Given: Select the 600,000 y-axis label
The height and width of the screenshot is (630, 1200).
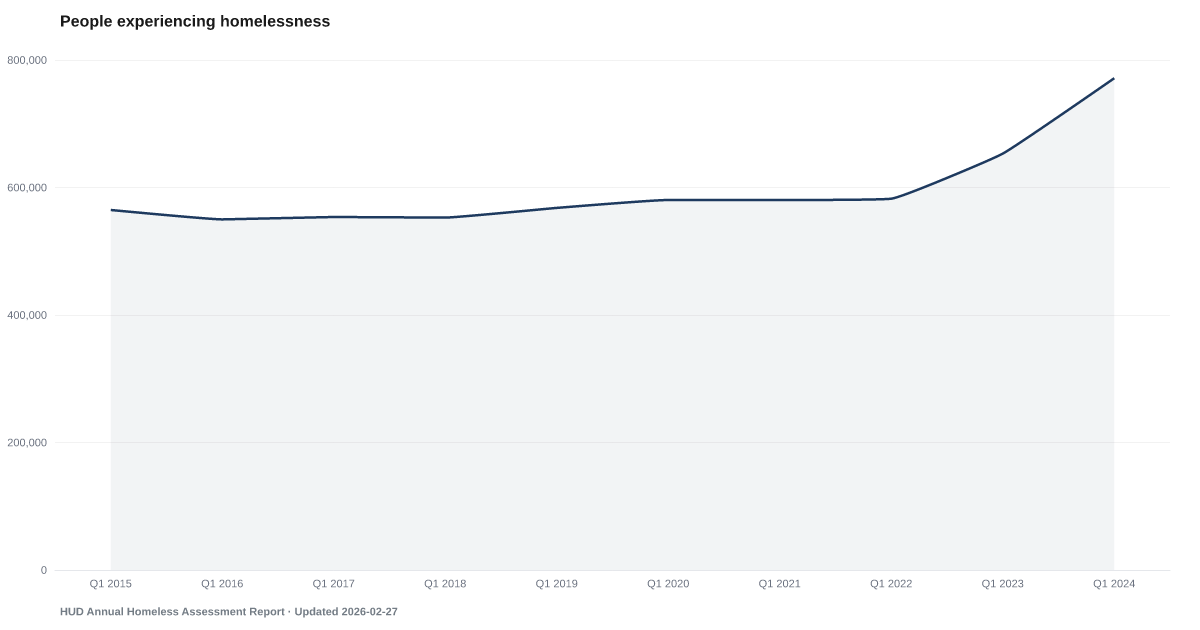Looking at the screenshot, I should tap(27, 188).
